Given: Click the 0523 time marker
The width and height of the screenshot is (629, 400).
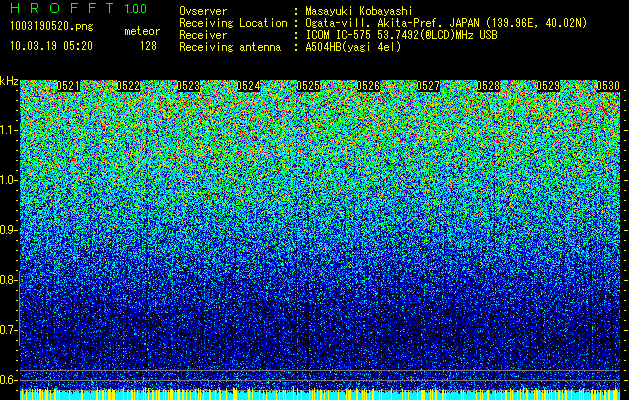Looking at the screenshot, I should coord(188,85).
